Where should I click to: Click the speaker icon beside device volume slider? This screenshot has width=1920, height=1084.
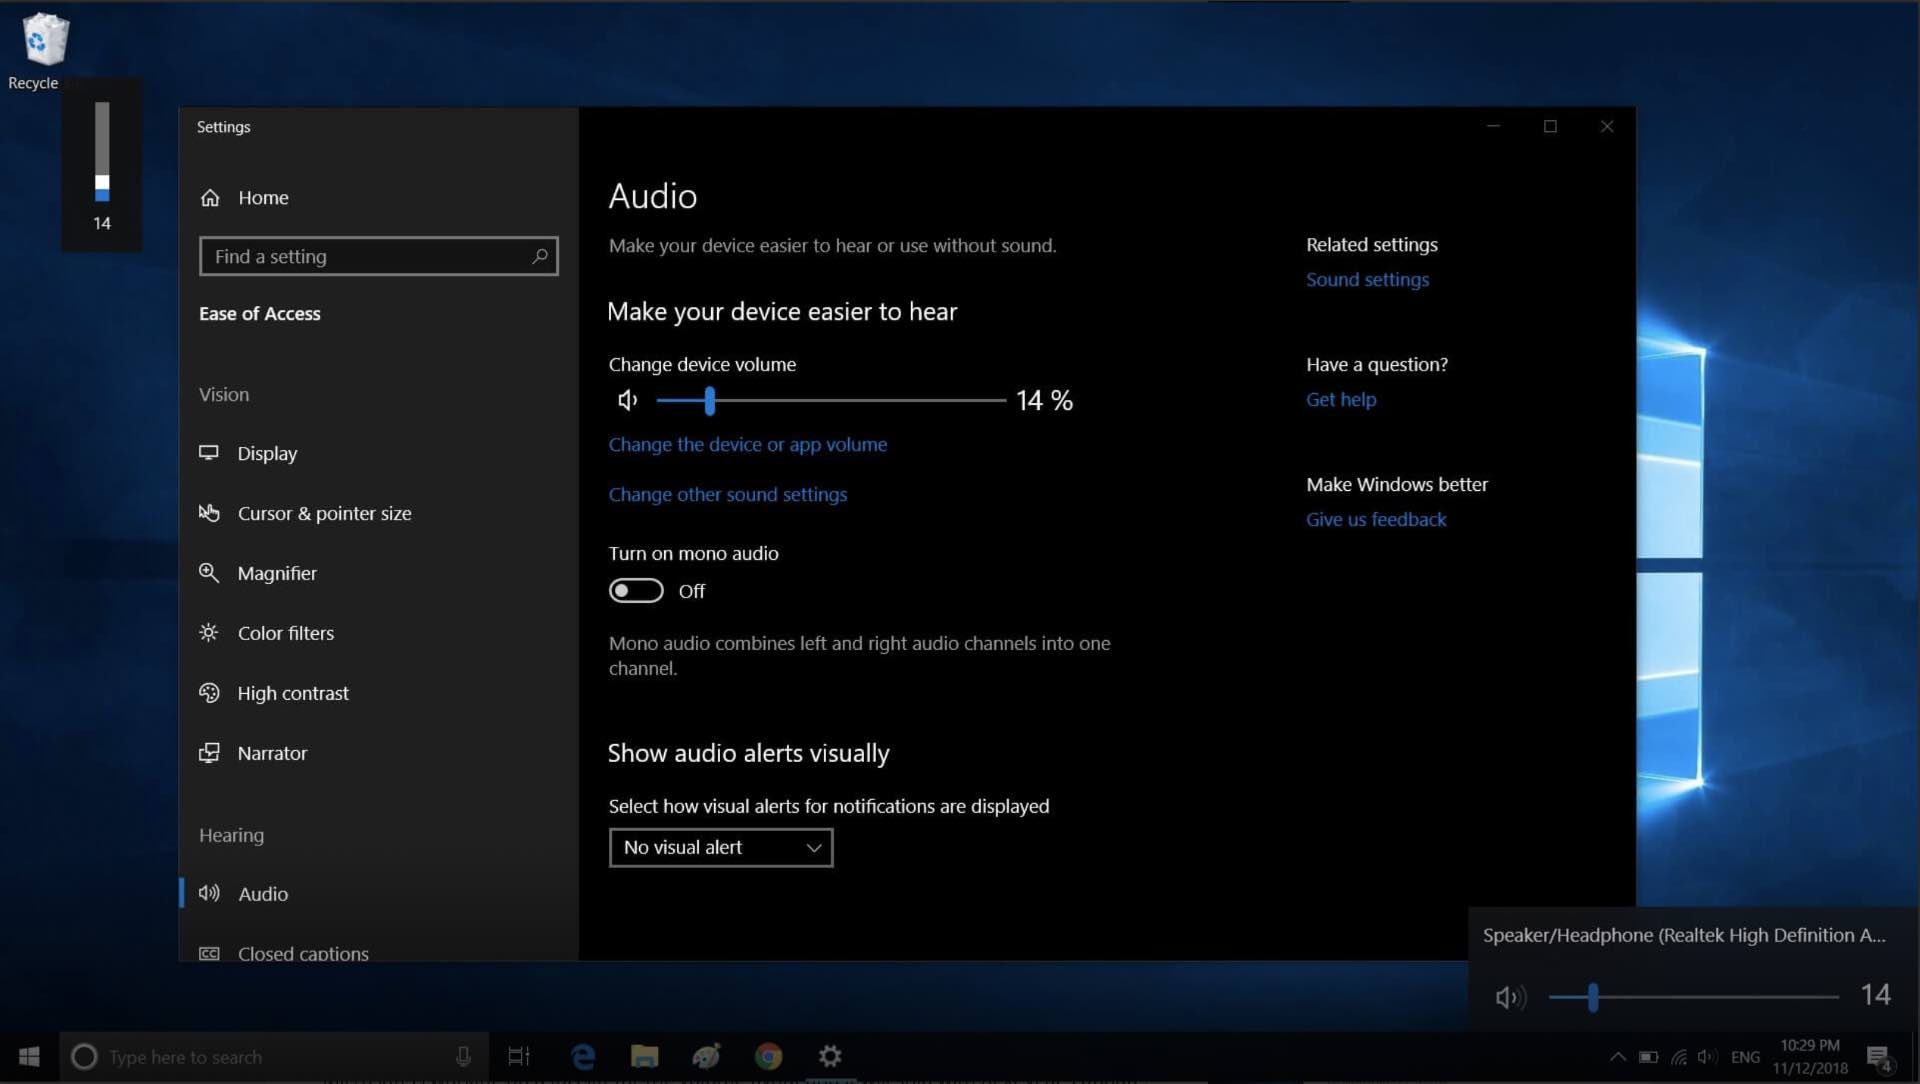coord(627,400)
